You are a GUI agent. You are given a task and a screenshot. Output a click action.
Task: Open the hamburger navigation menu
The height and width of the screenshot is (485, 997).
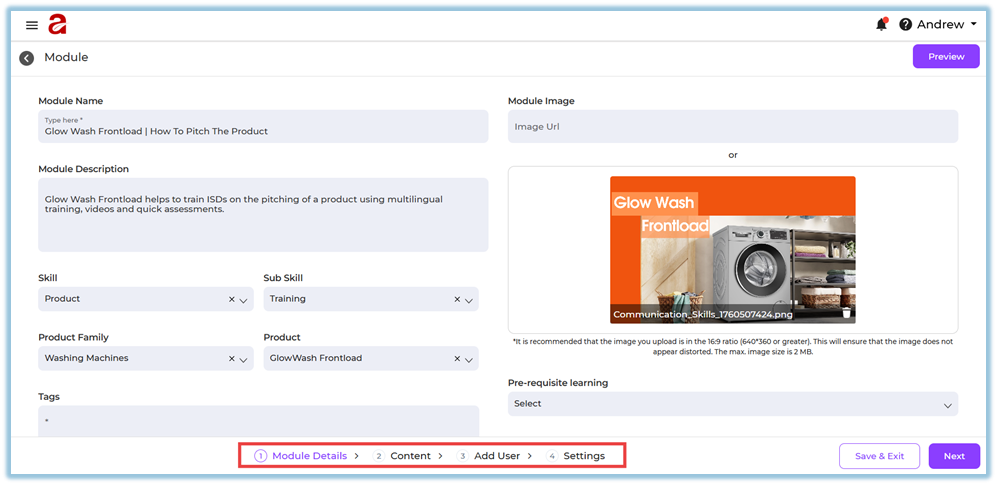point(32,25)
